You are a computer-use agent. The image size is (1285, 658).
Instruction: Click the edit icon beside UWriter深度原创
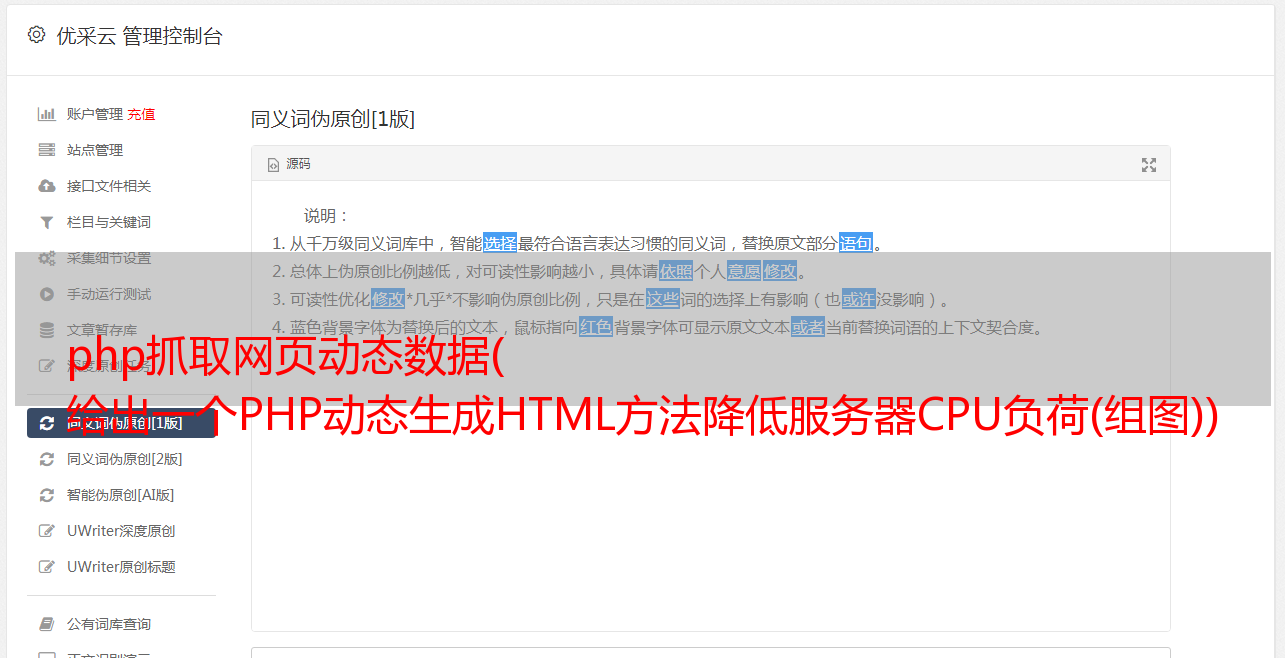click(46, 531)
